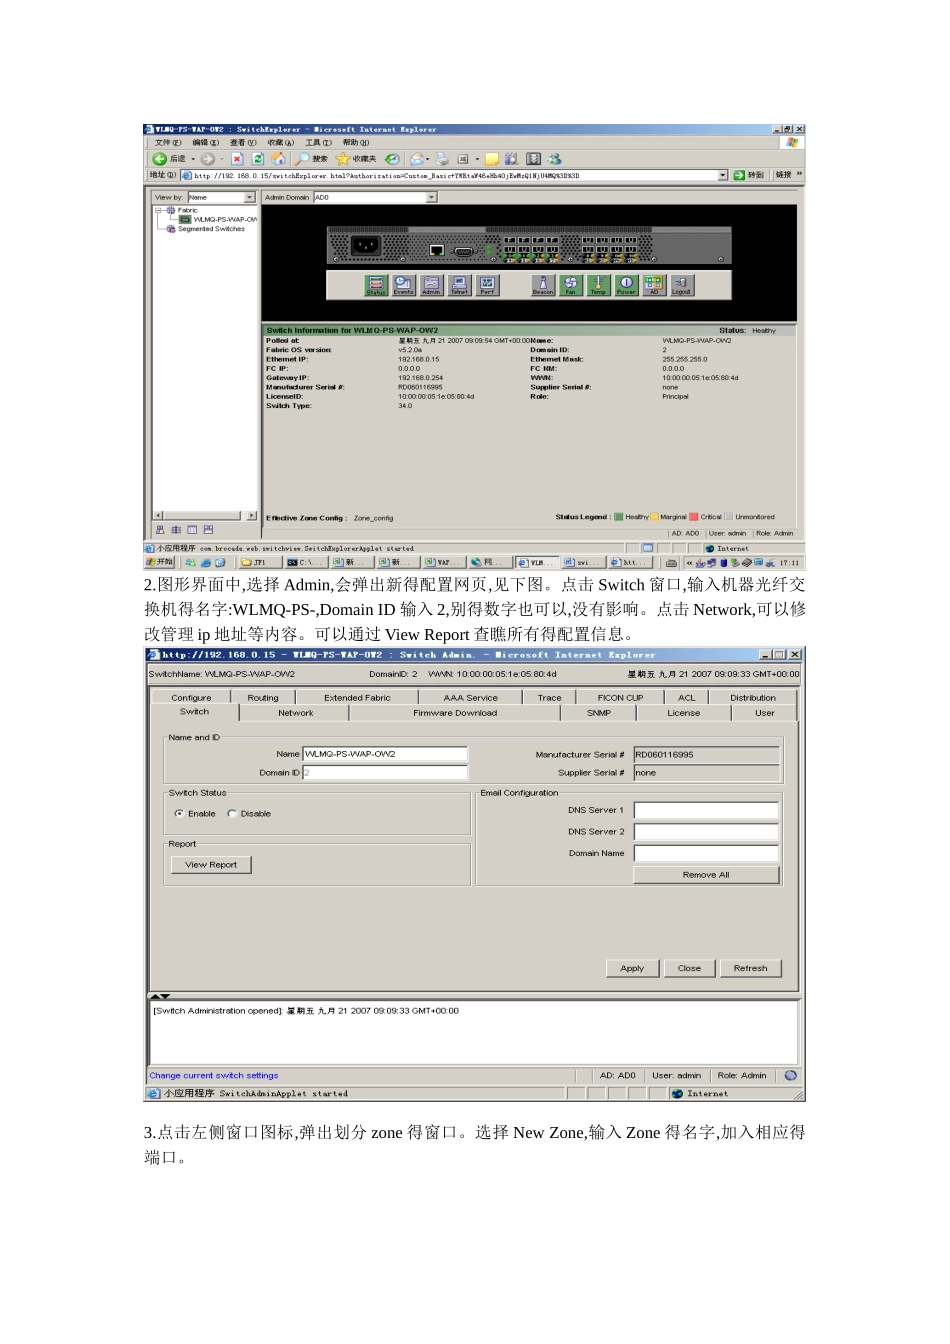Open the 文件 (File) menu in IE

168,143
